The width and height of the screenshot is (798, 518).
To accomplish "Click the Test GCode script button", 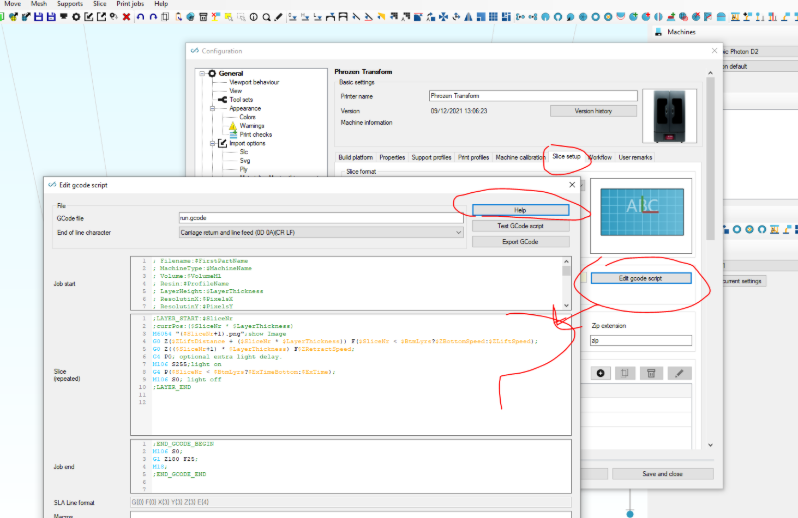I will (520, 226).
